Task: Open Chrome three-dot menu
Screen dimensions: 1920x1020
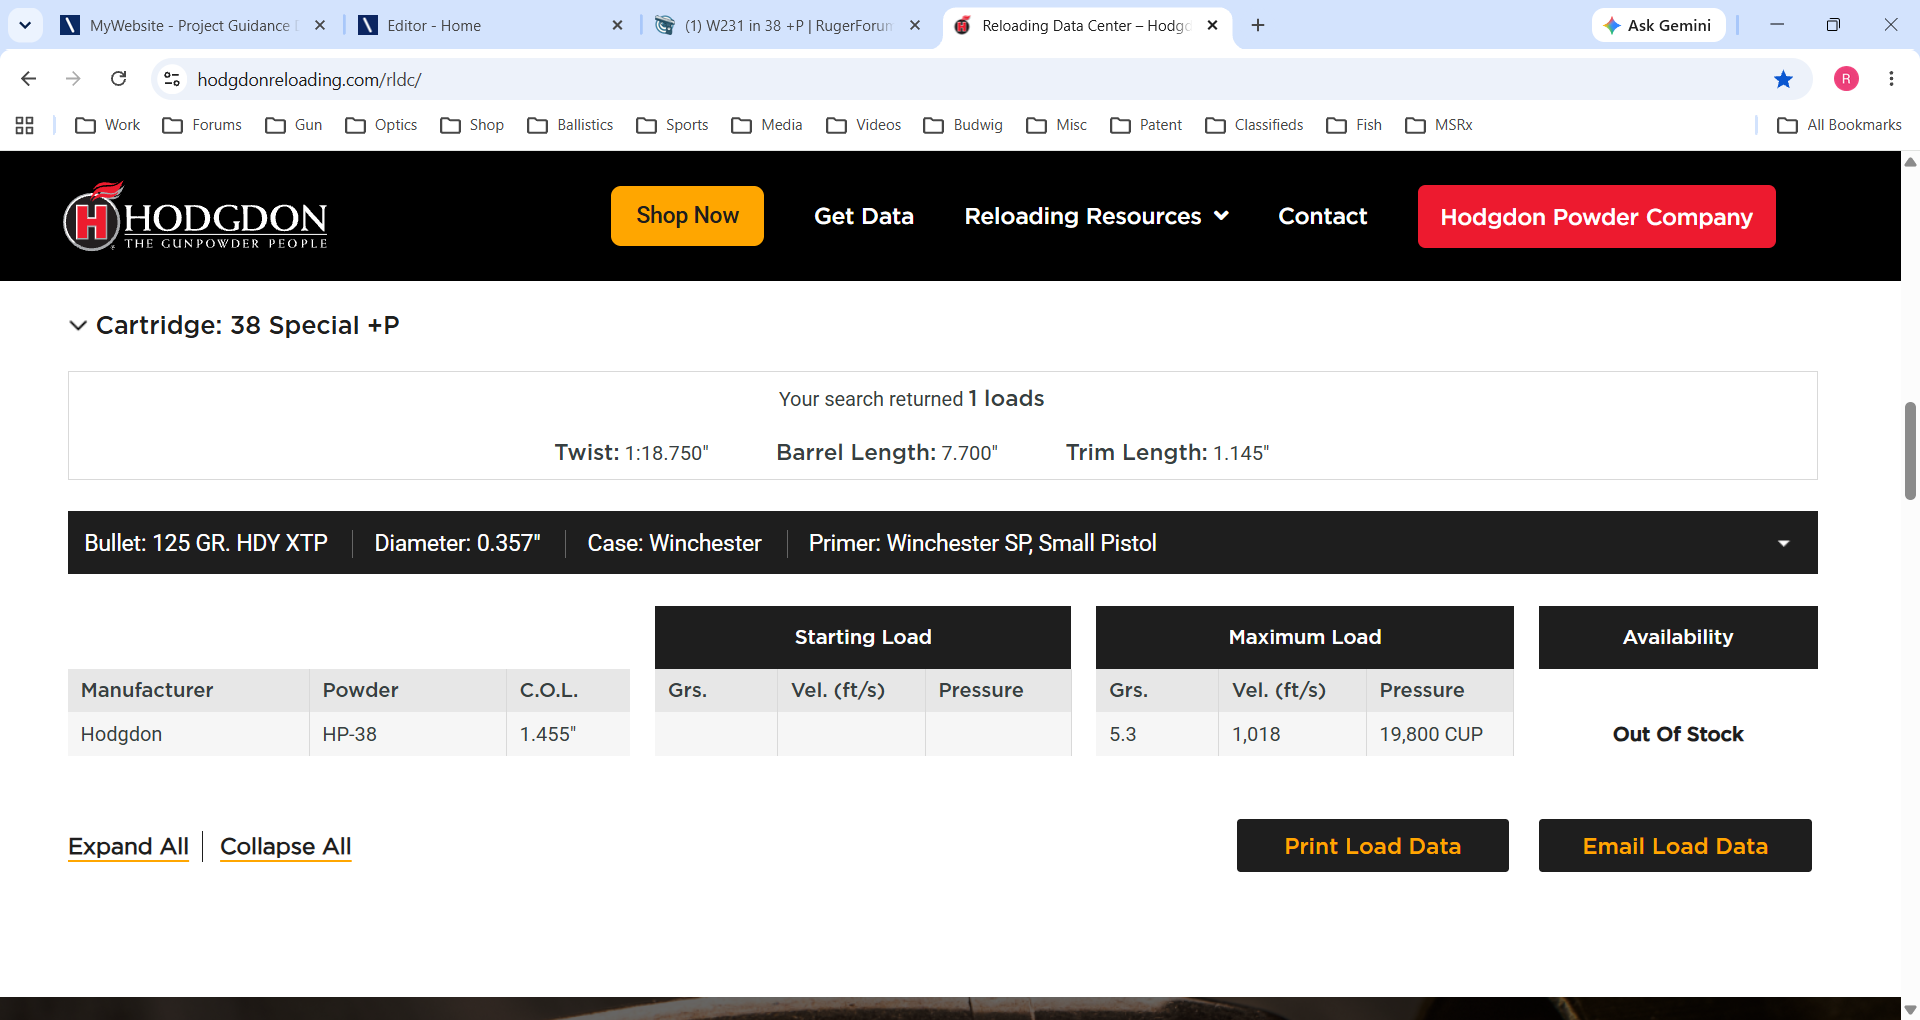Action: coord(1891,79)
